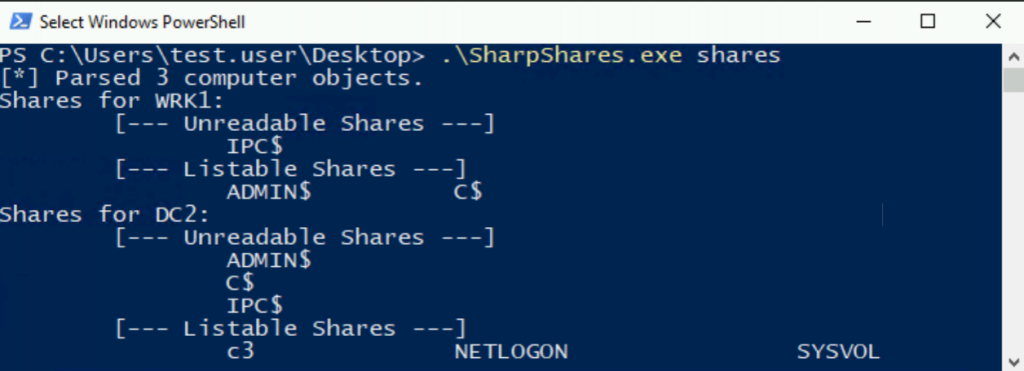Minimize the PowerShell window
1024x371 pixels.
(x=864, y=22)
